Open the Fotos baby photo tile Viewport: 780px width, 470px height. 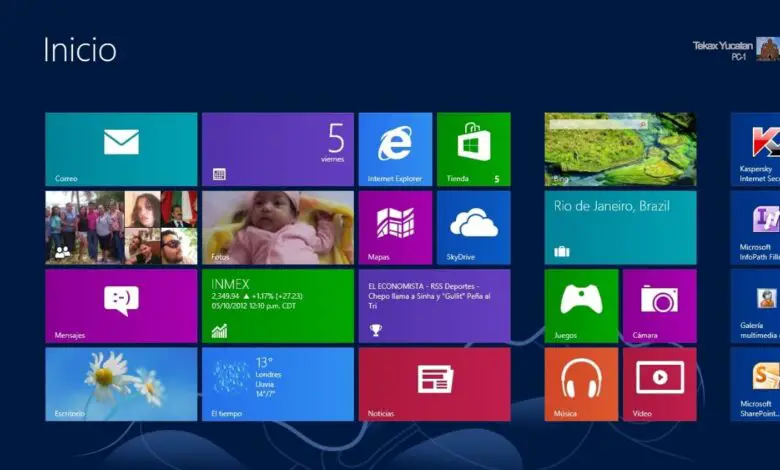pyautogui.click(x=278, y=228)
